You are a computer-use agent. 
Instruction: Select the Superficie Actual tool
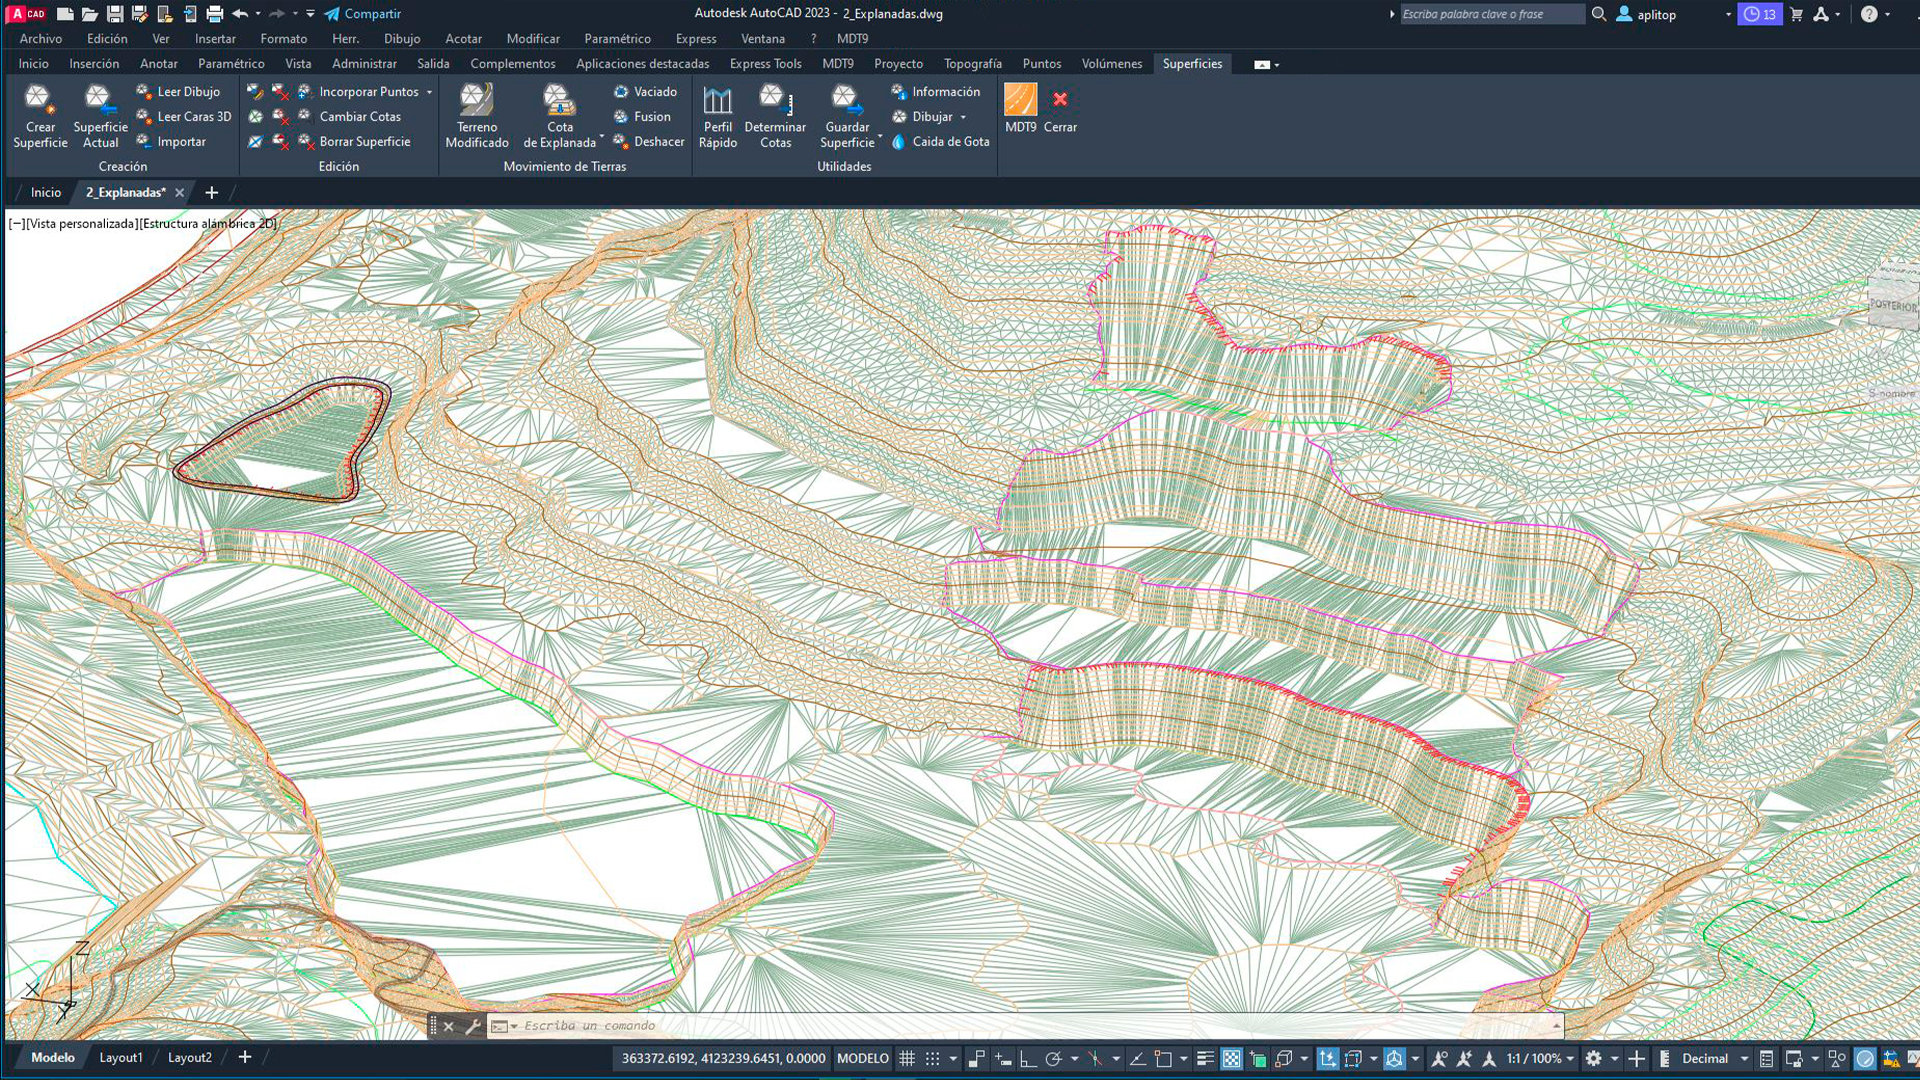point(100,117)
